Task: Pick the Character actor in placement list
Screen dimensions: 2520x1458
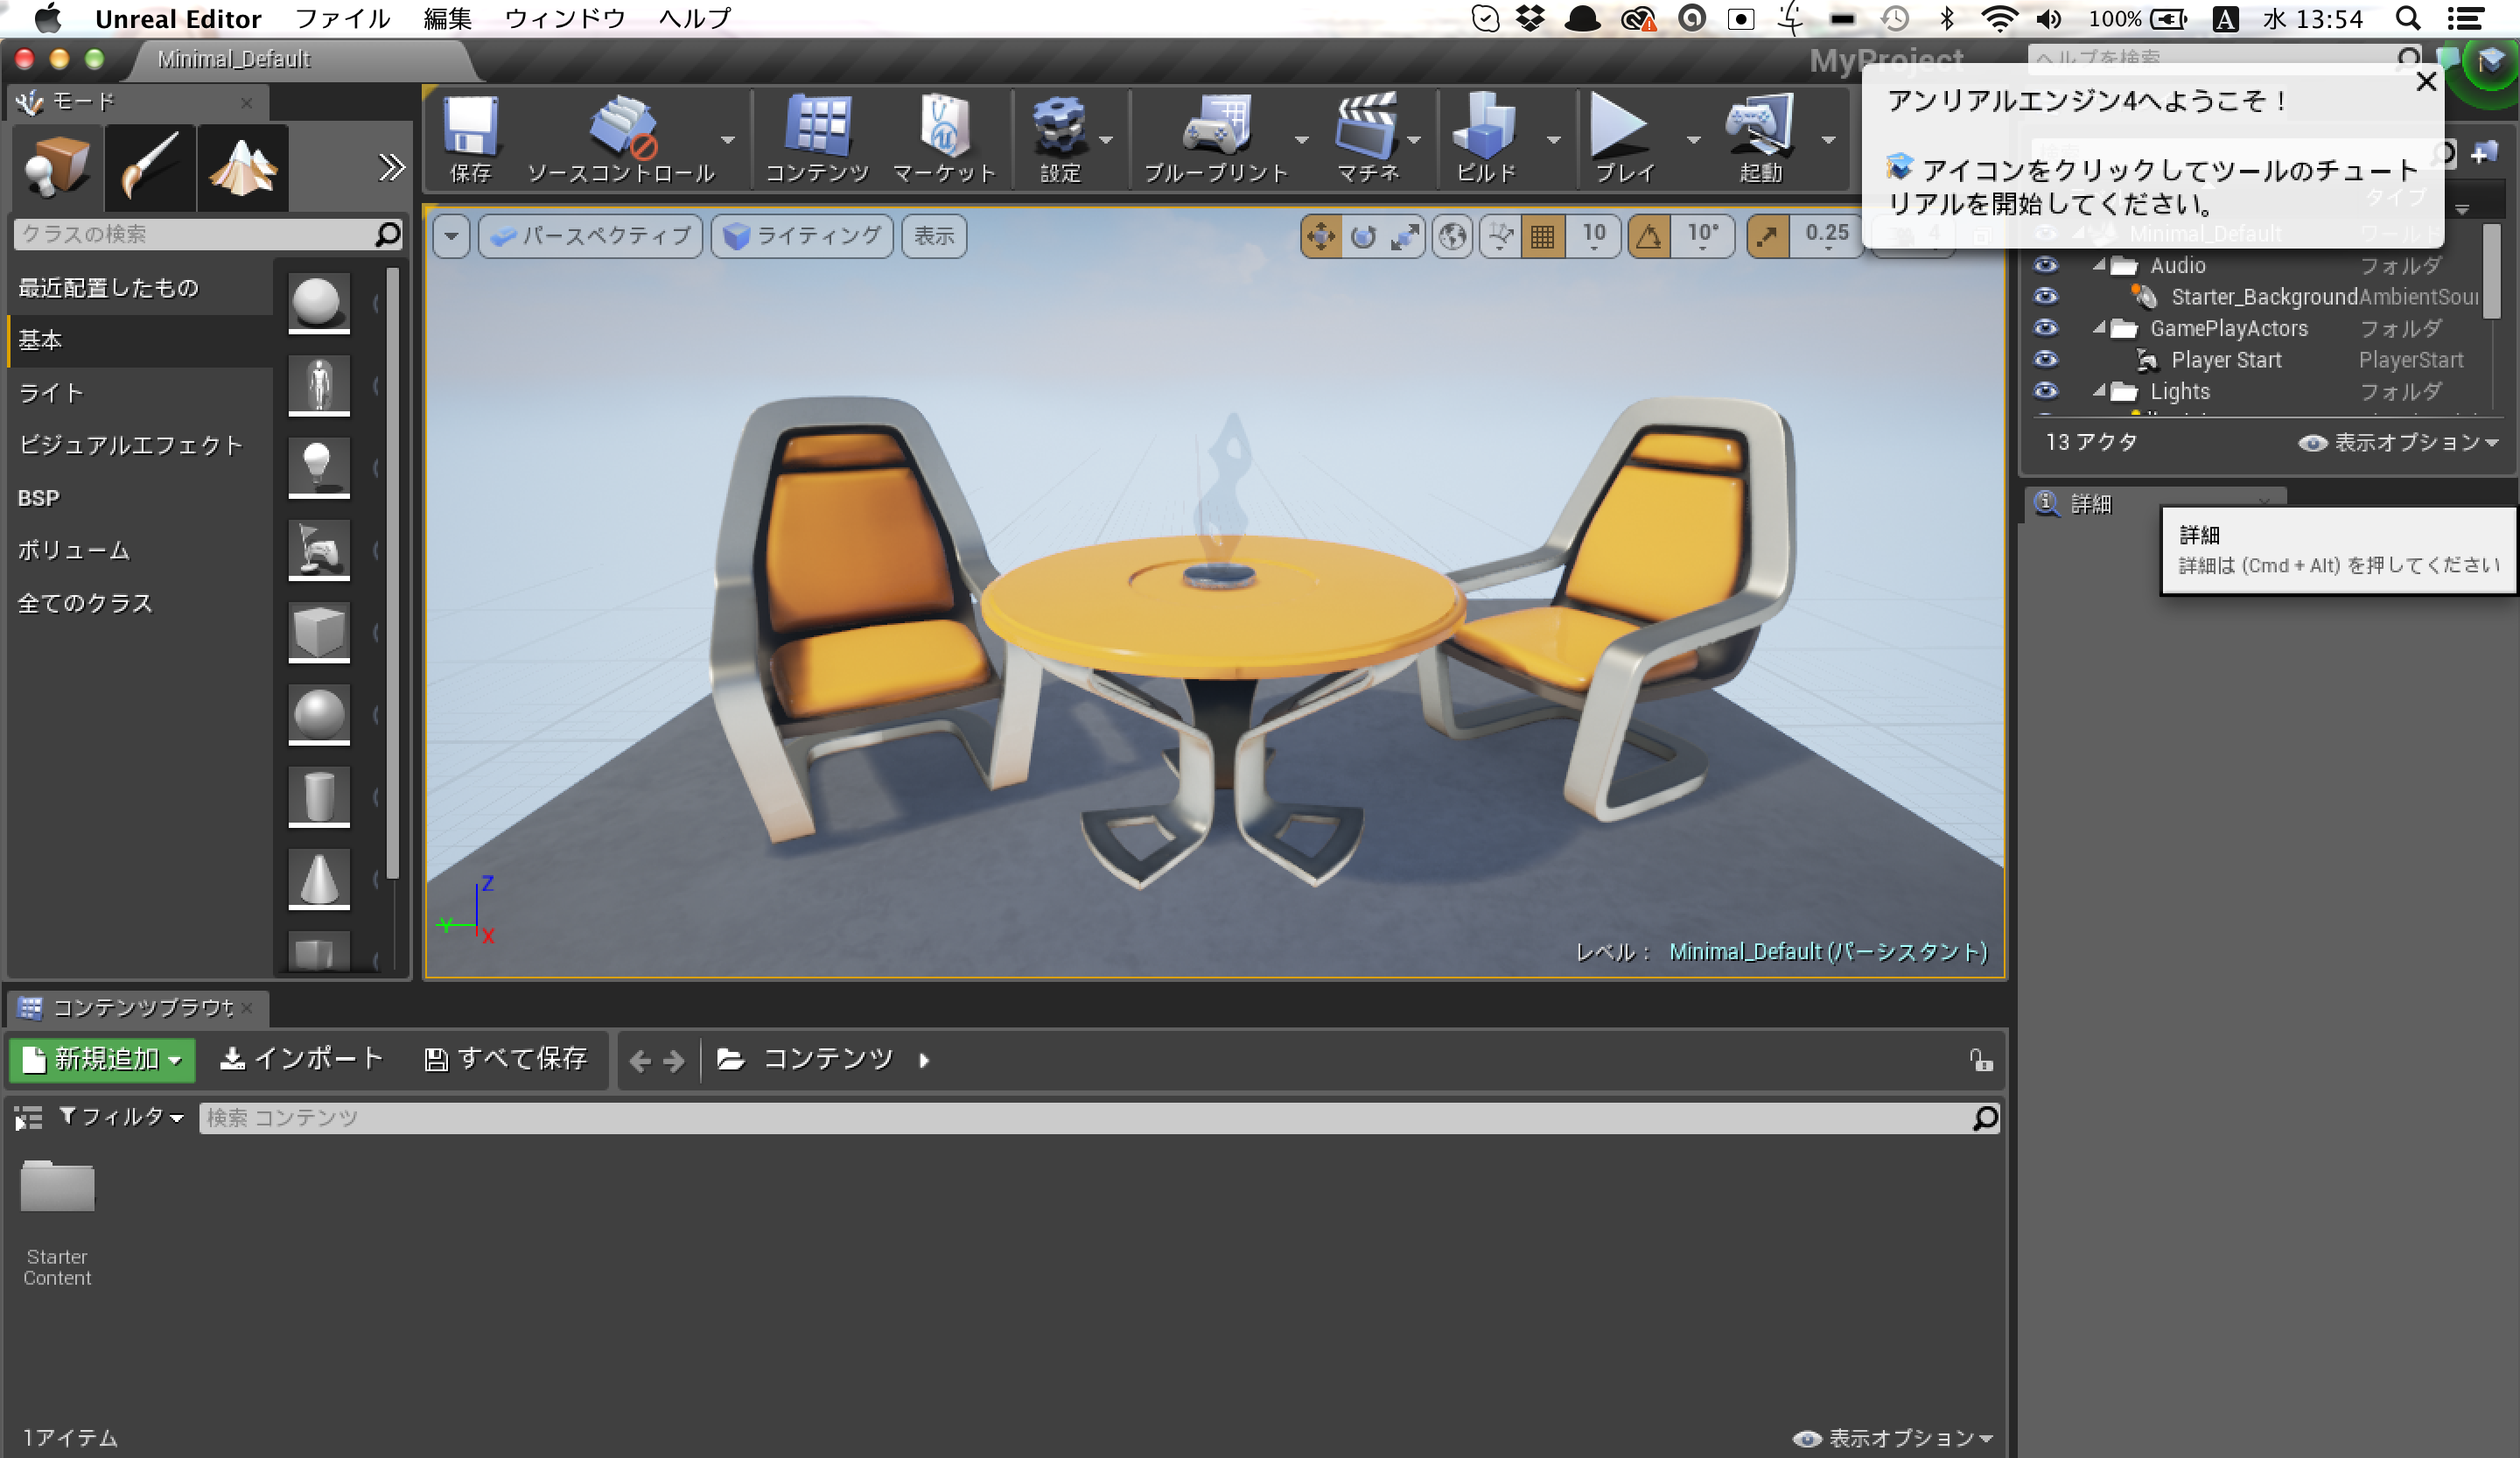Action: point(319,385)
